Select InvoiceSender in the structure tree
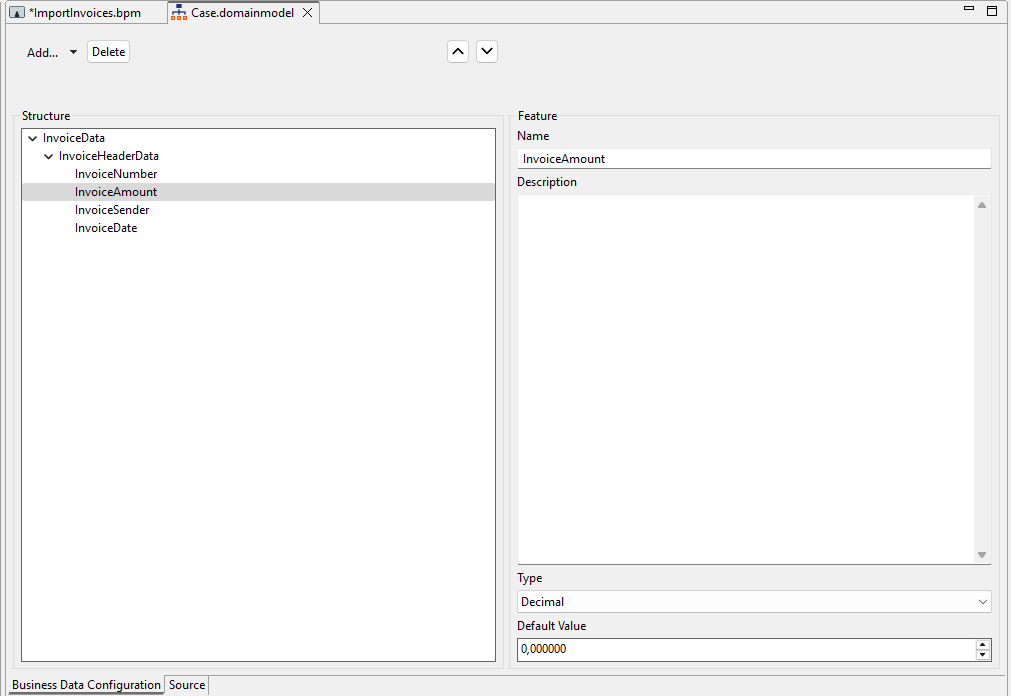Screen dimensions: 1011x696 (x=112, y=210)
